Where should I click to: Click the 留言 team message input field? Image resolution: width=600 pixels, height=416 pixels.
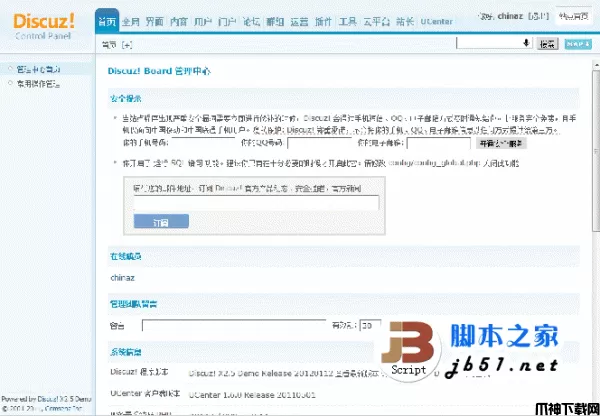tap(234, 325)
